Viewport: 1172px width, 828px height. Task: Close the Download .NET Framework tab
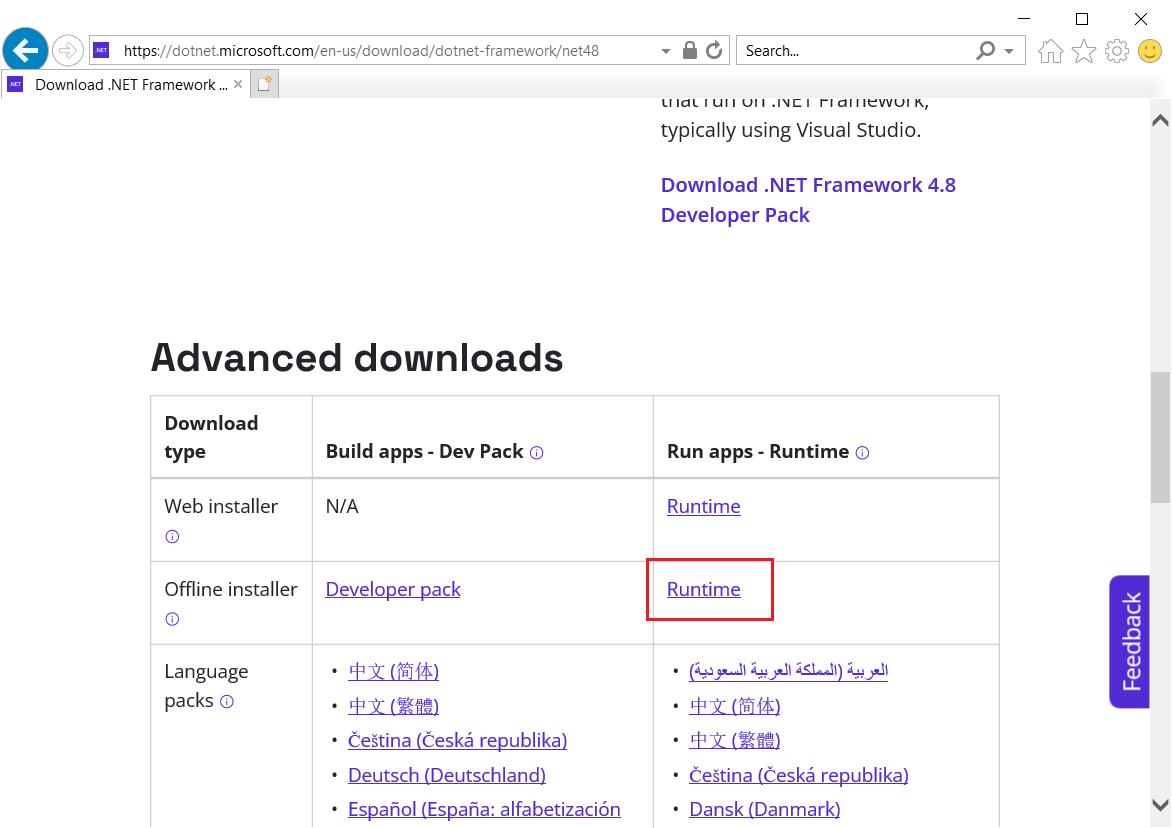238,84
